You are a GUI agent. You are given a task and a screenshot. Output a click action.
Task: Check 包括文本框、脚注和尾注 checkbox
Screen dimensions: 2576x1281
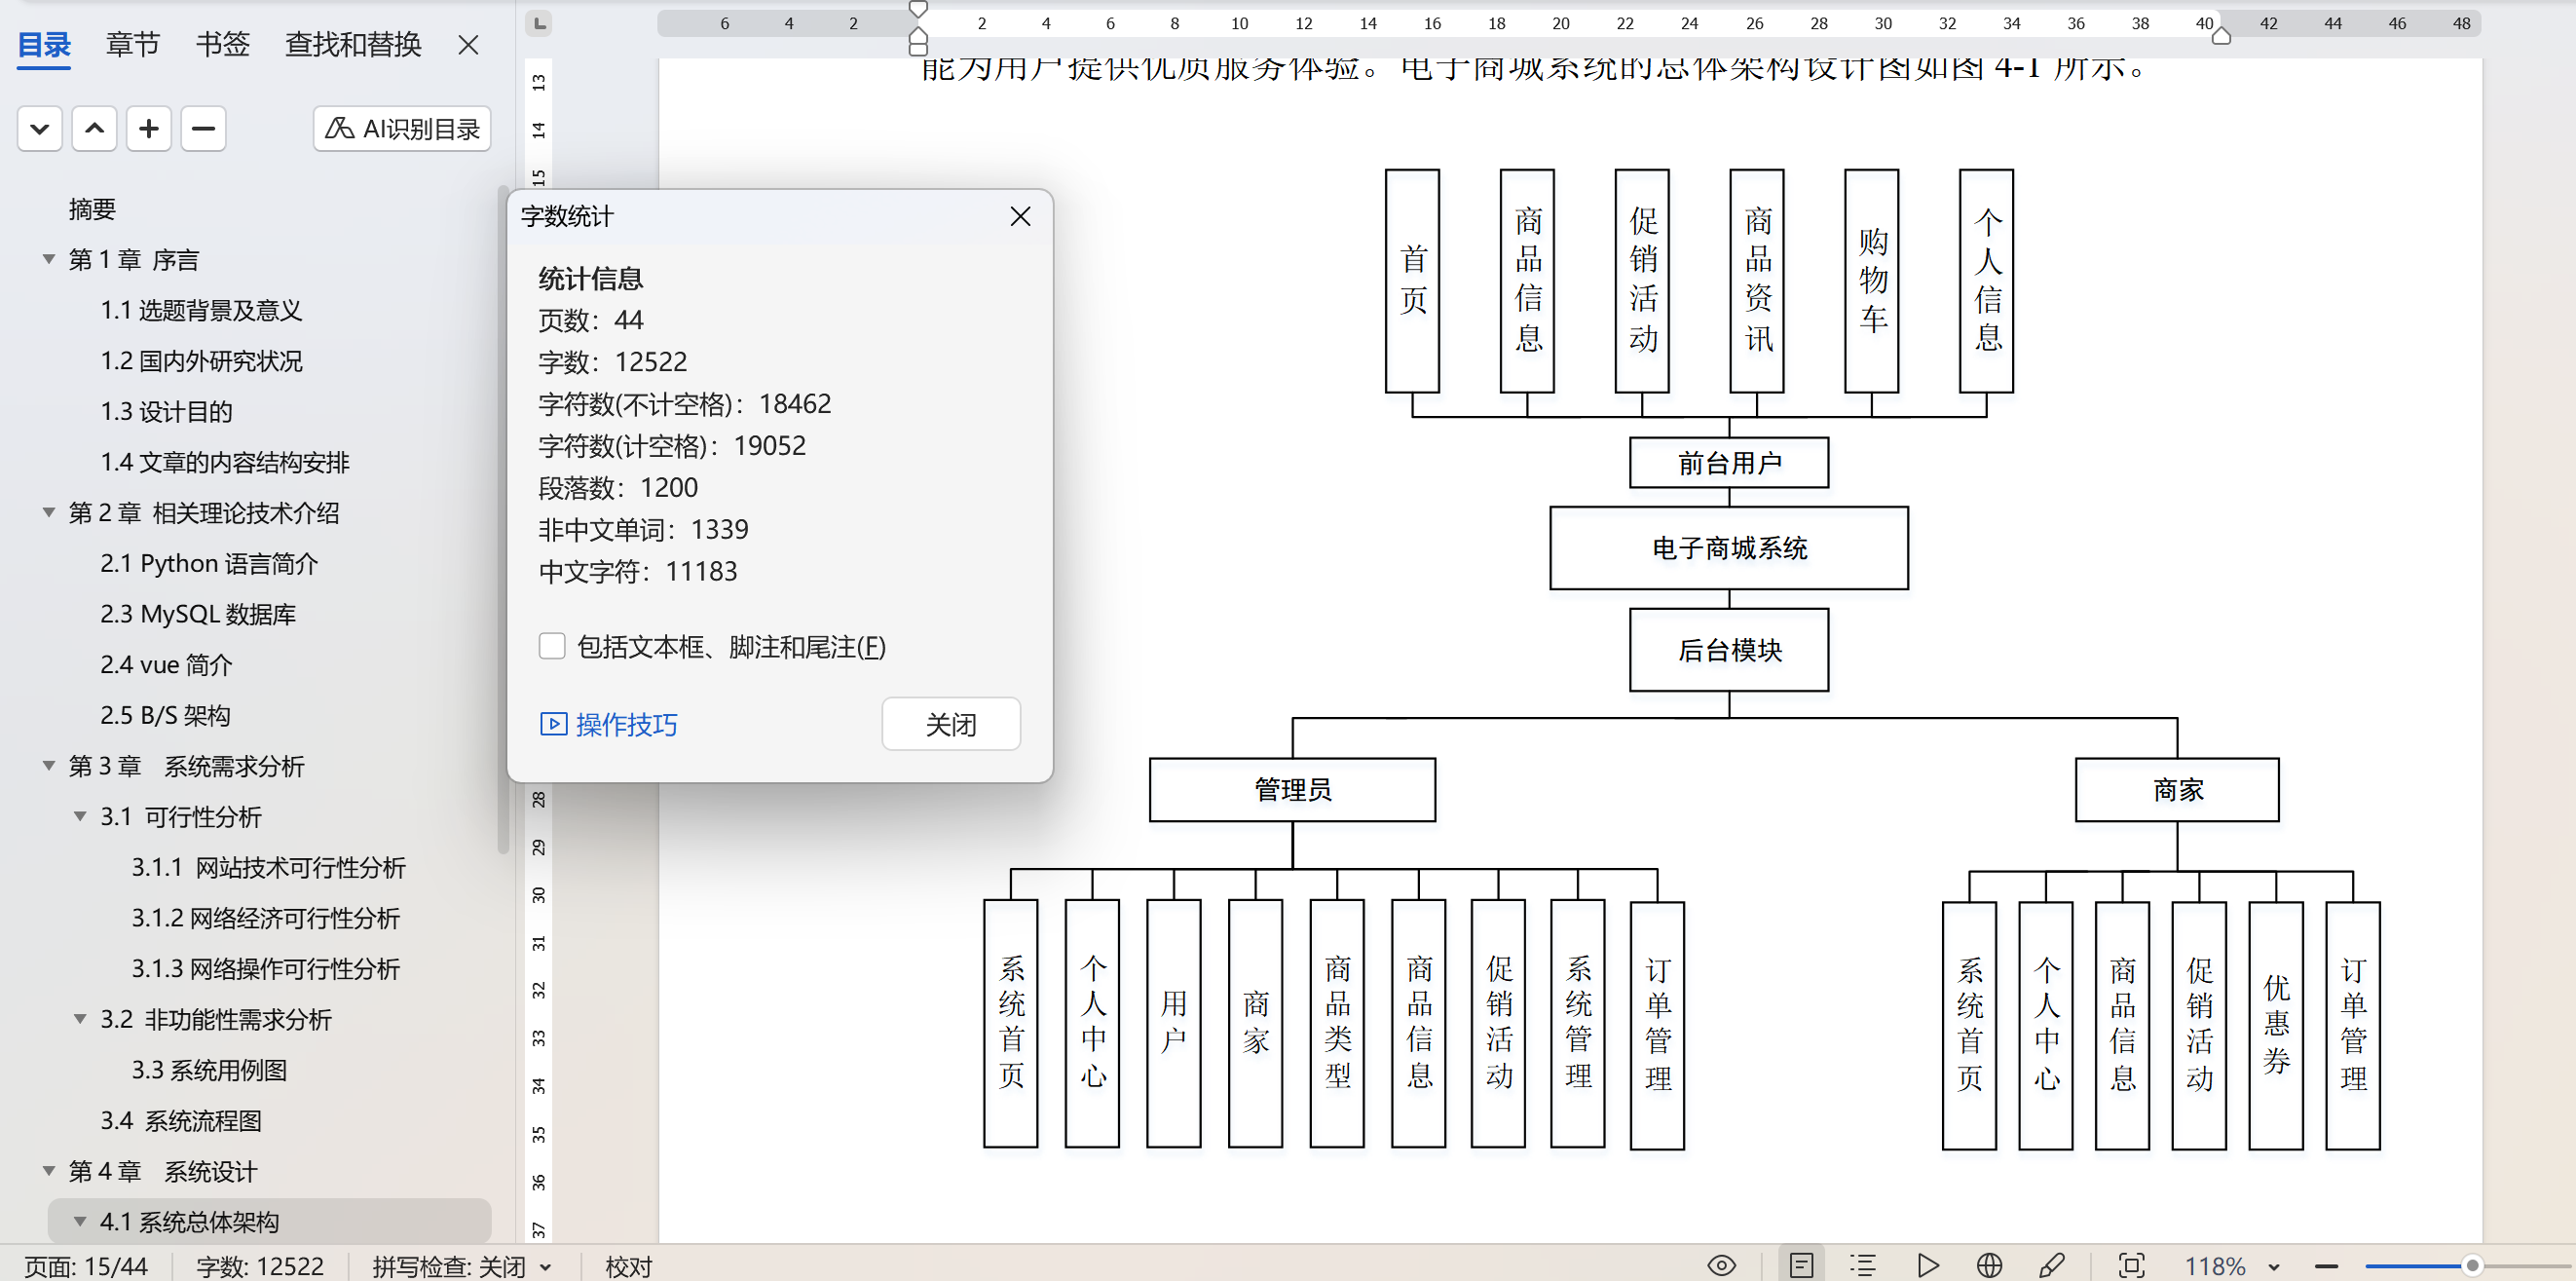coord(552,647)
